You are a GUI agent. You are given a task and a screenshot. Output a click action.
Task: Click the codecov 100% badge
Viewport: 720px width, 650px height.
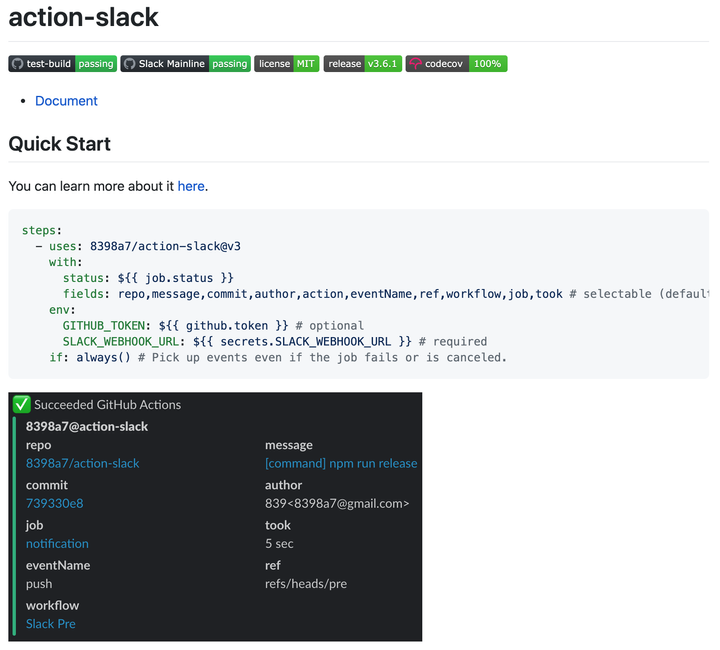[x=456, y=64]
